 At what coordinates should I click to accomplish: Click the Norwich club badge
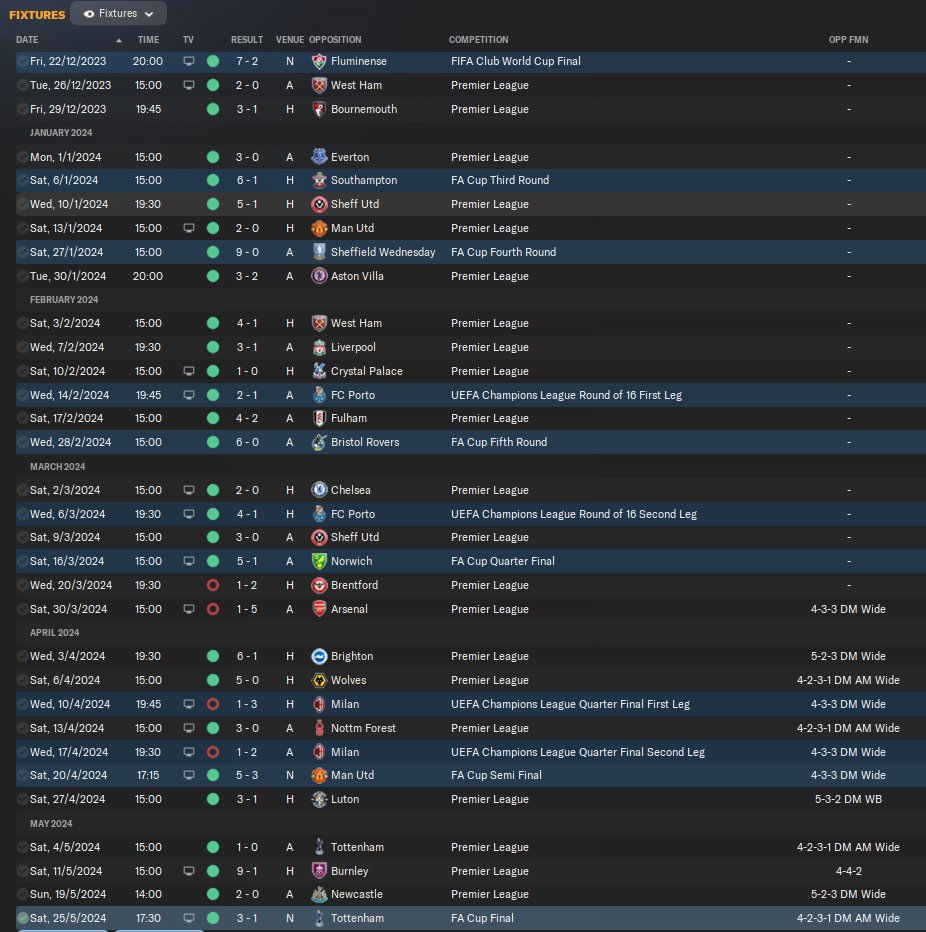[x=319, y=561]
